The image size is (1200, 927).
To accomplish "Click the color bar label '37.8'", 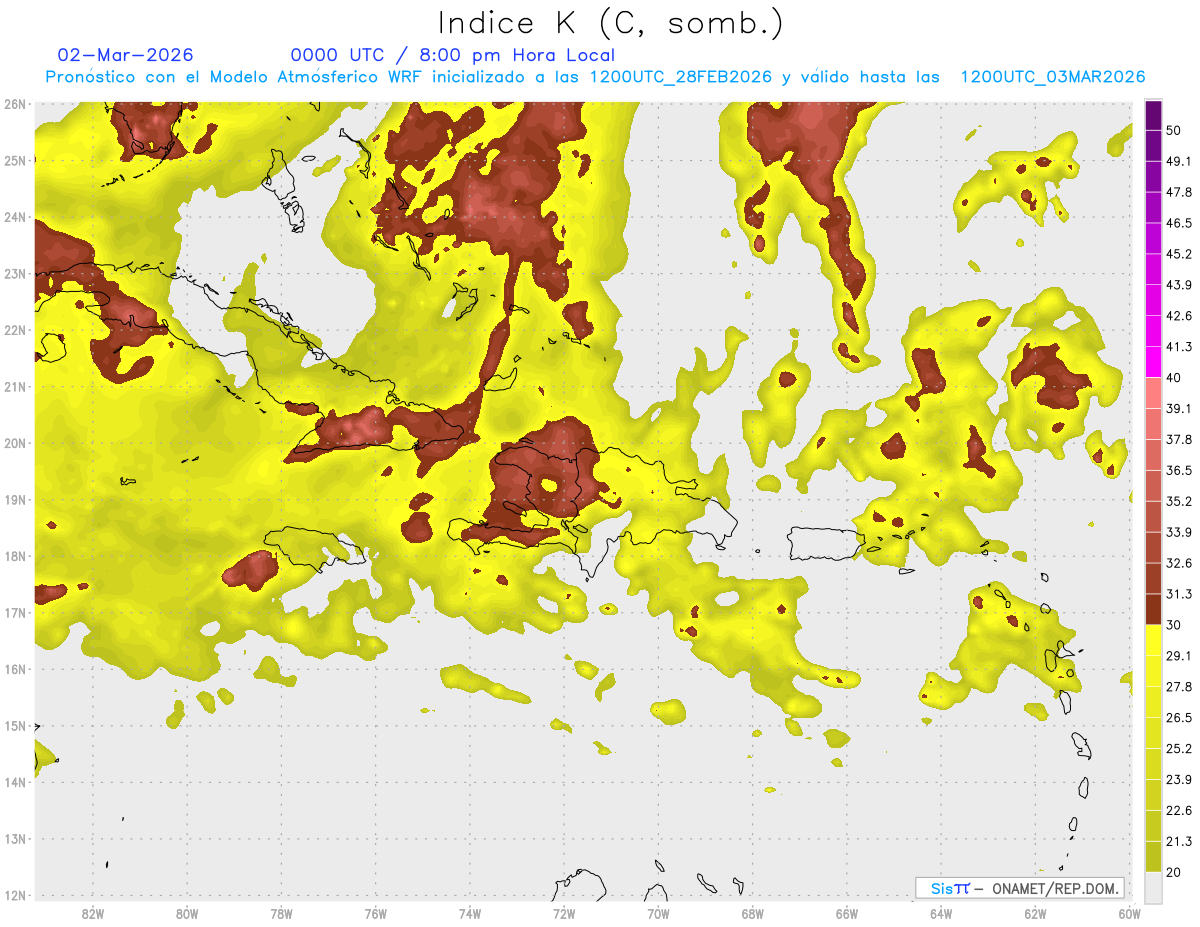I will pos(1179,439).
